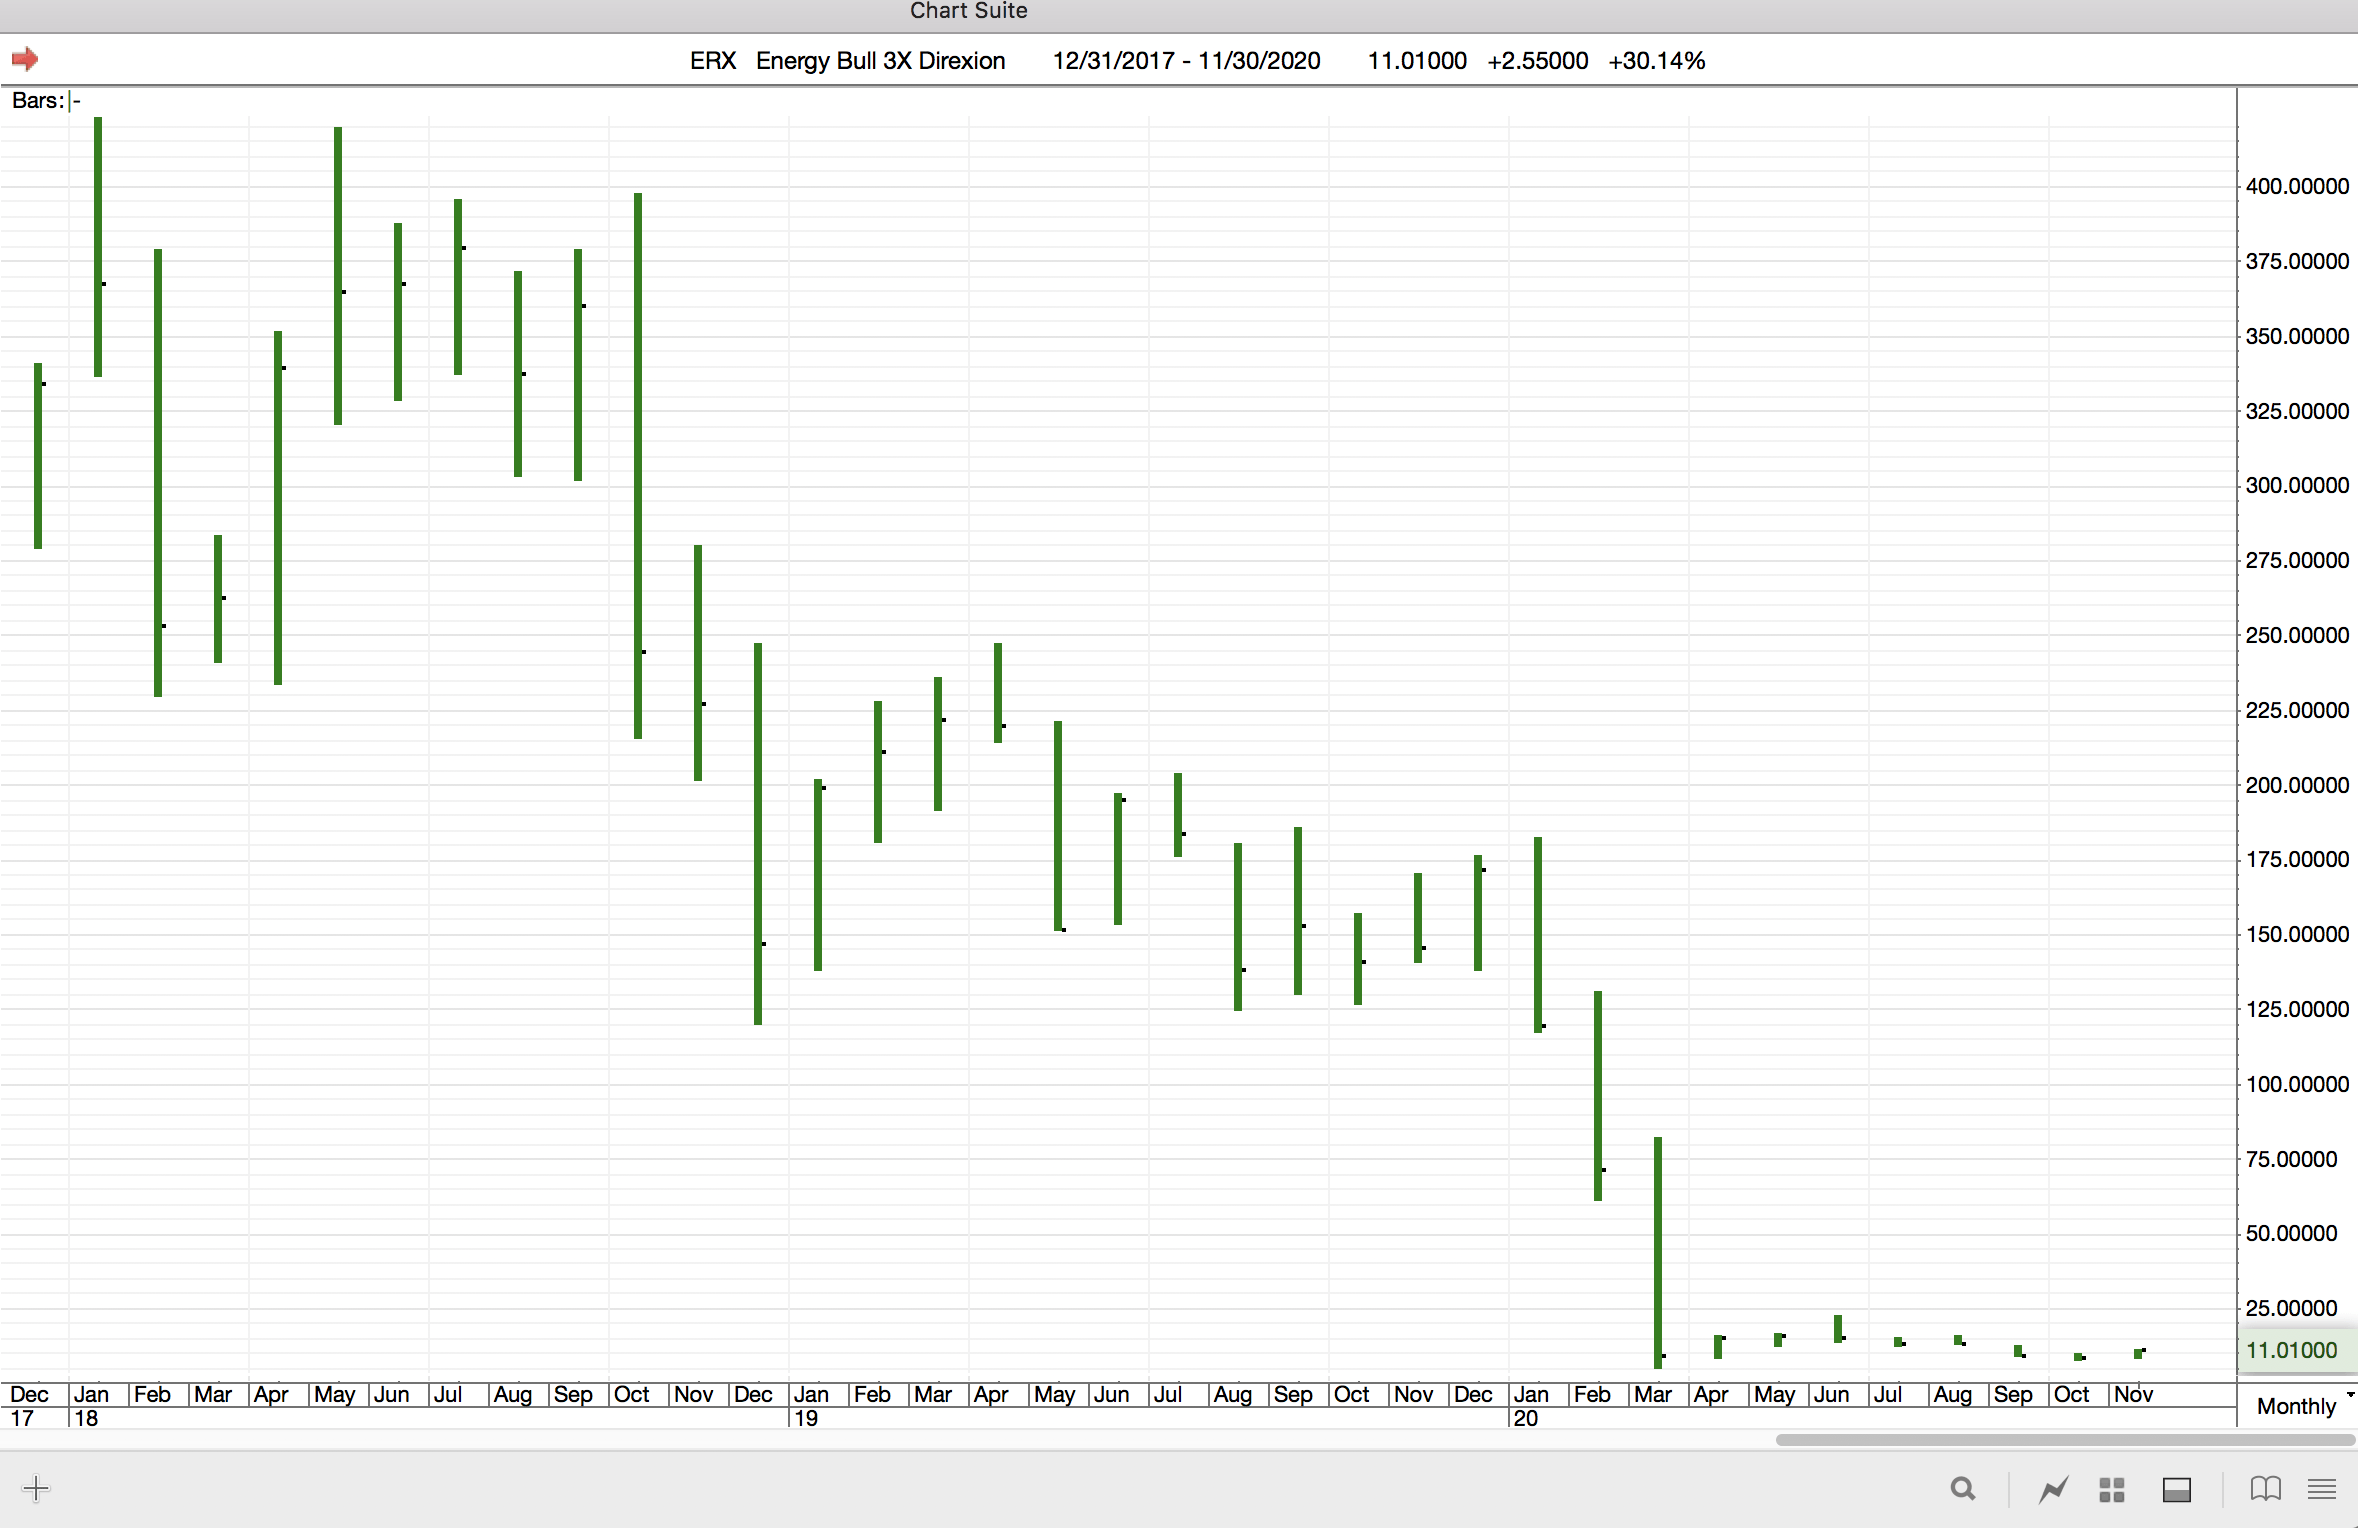
Task: Click the plus add button
Action: pos(35,1488)
